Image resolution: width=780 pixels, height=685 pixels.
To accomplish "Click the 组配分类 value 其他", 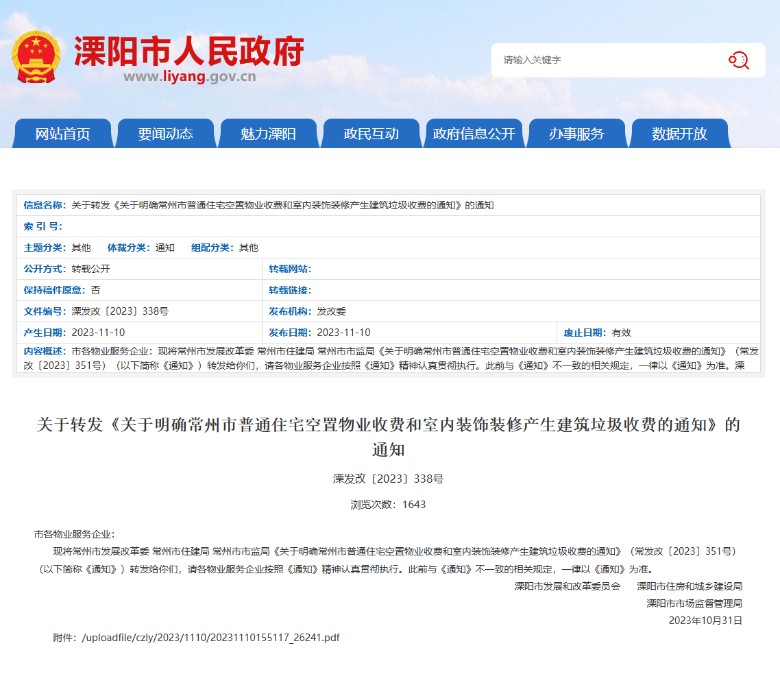I will coord(248,248).
